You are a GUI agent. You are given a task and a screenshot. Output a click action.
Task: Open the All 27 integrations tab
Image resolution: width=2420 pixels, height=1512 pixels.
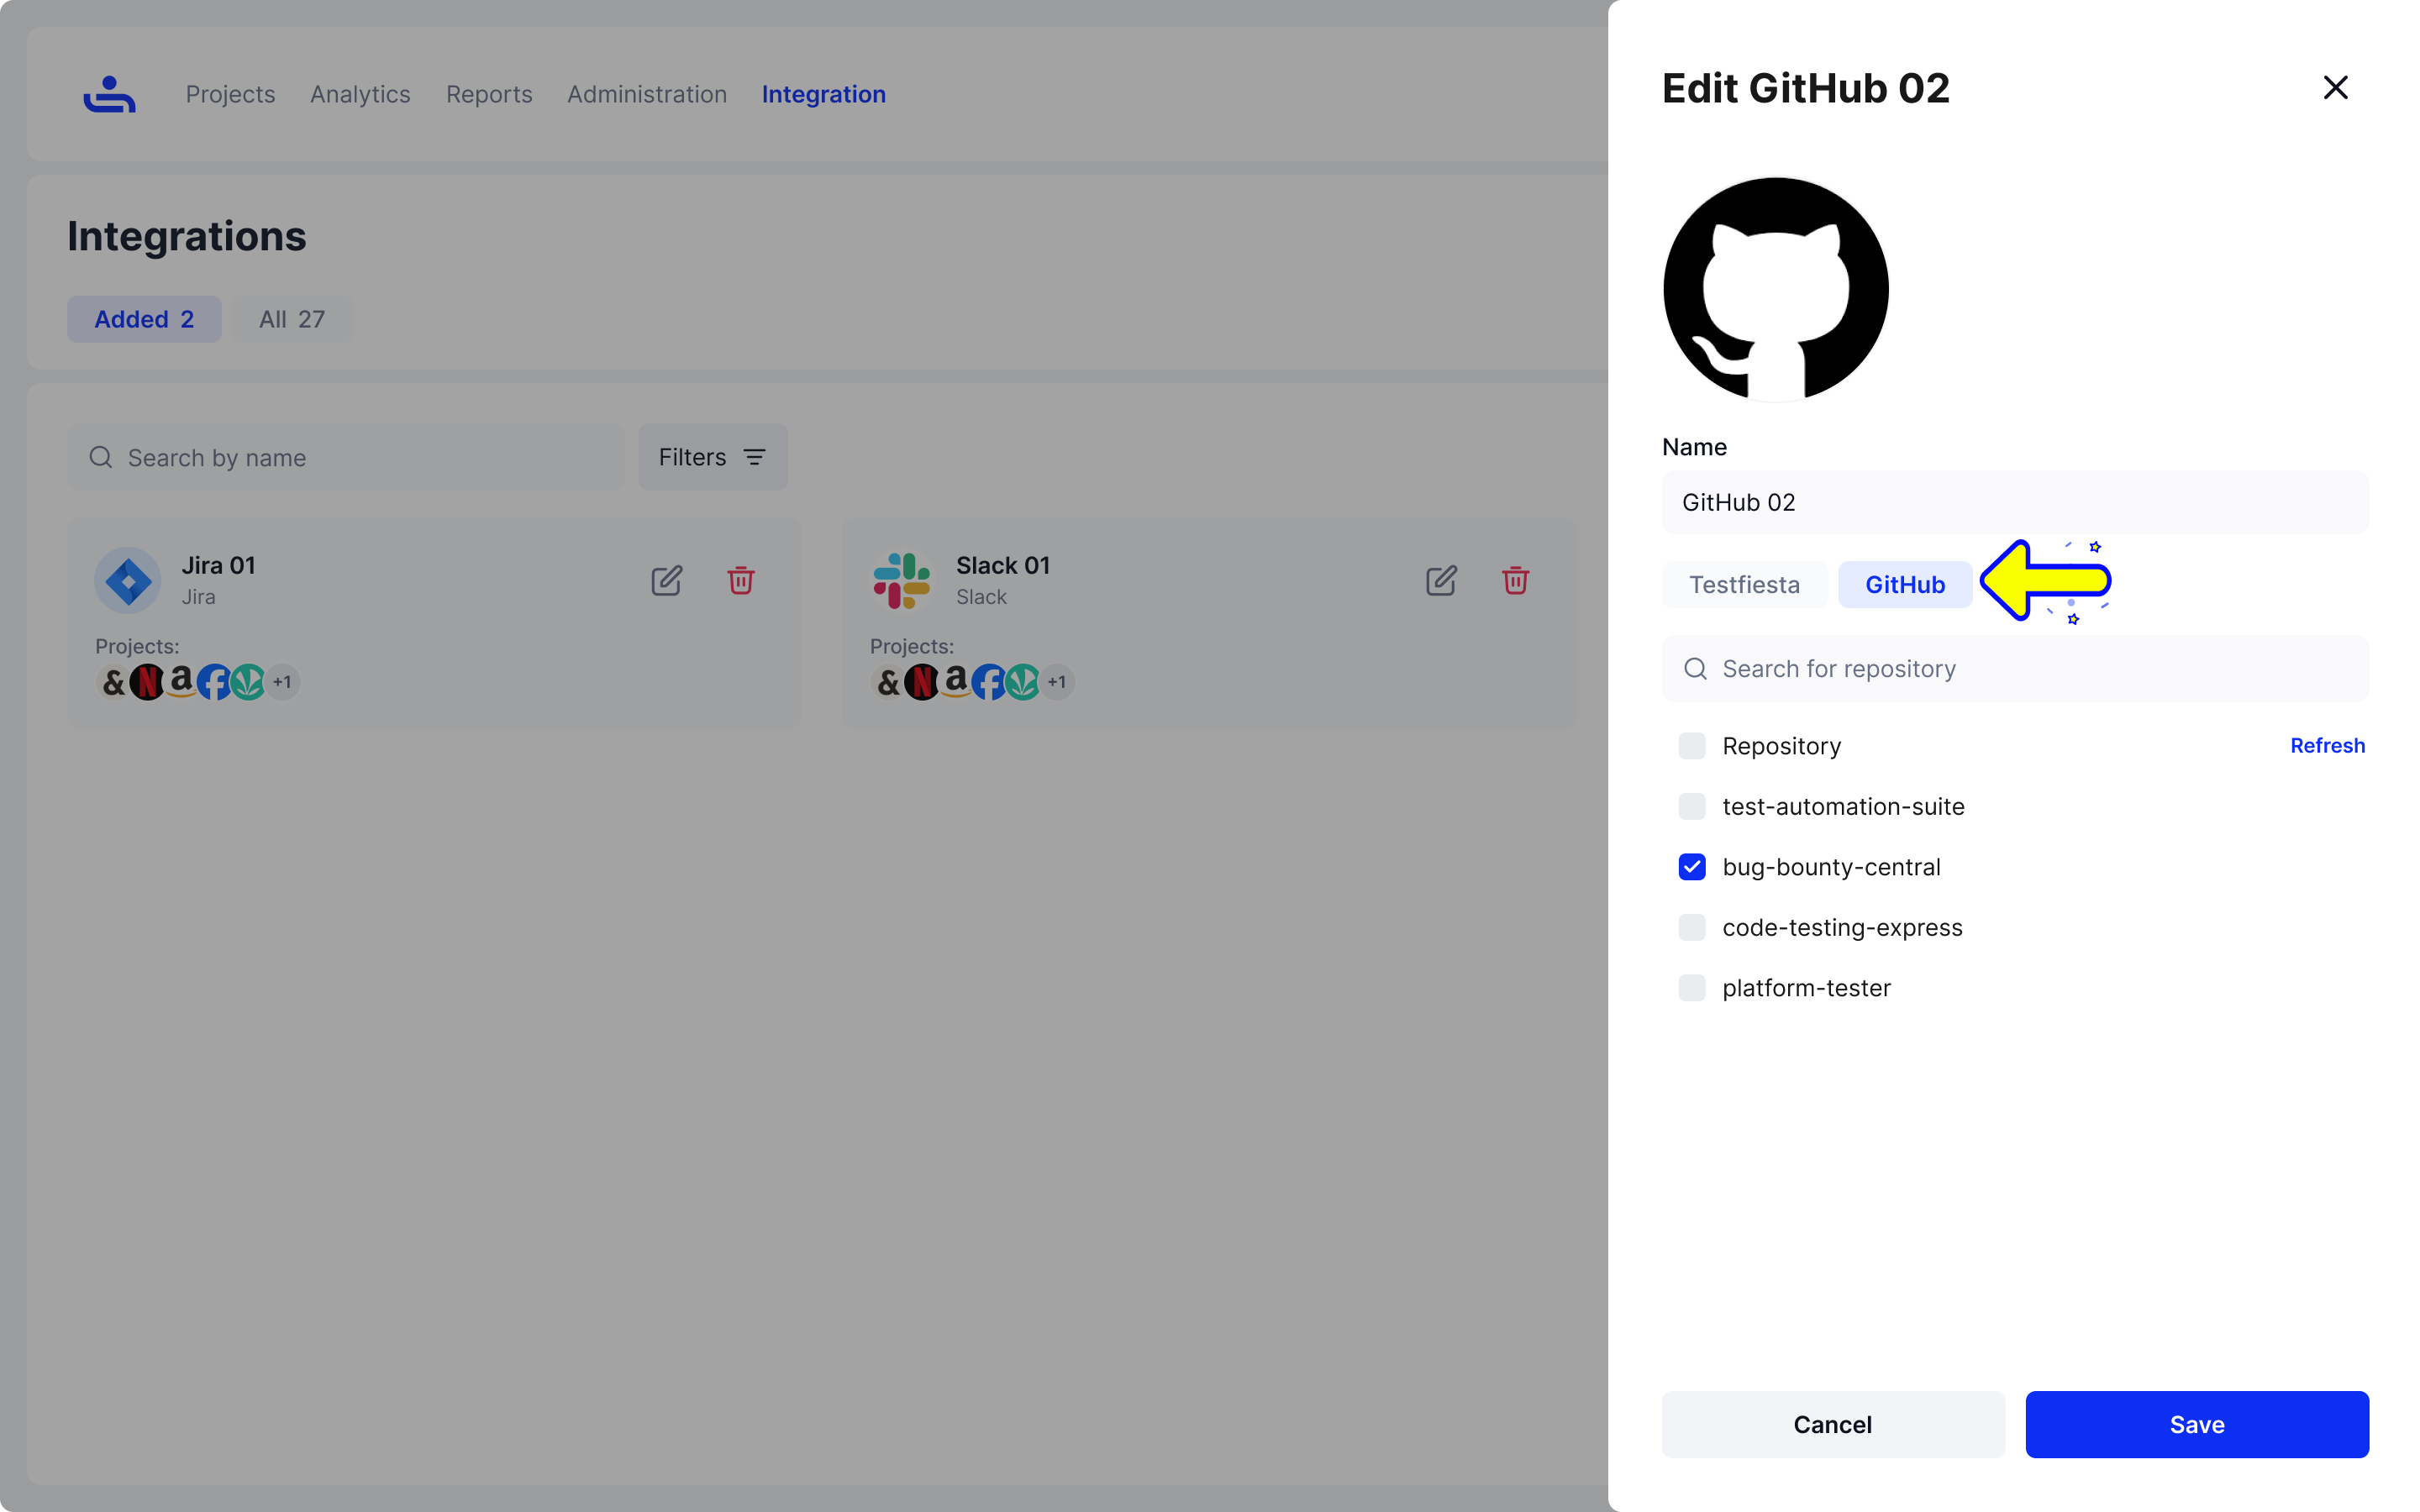tap(292, 319)
